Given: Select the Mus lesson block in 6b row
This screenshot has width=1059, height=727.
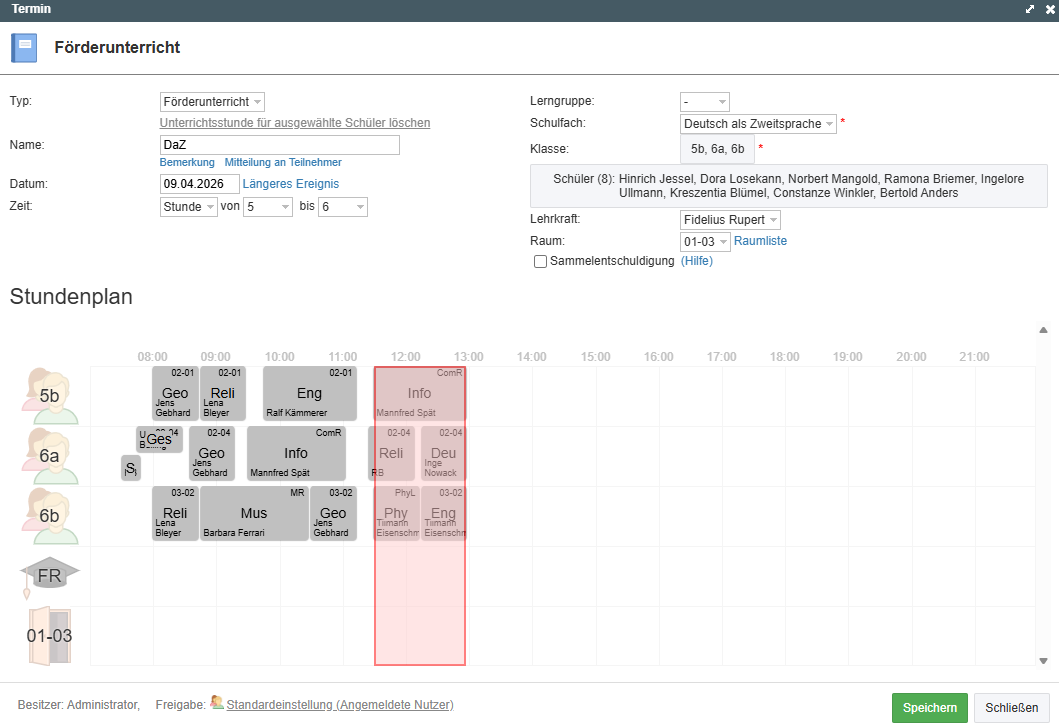Looking at the screenshot, I should pos(254,514).
